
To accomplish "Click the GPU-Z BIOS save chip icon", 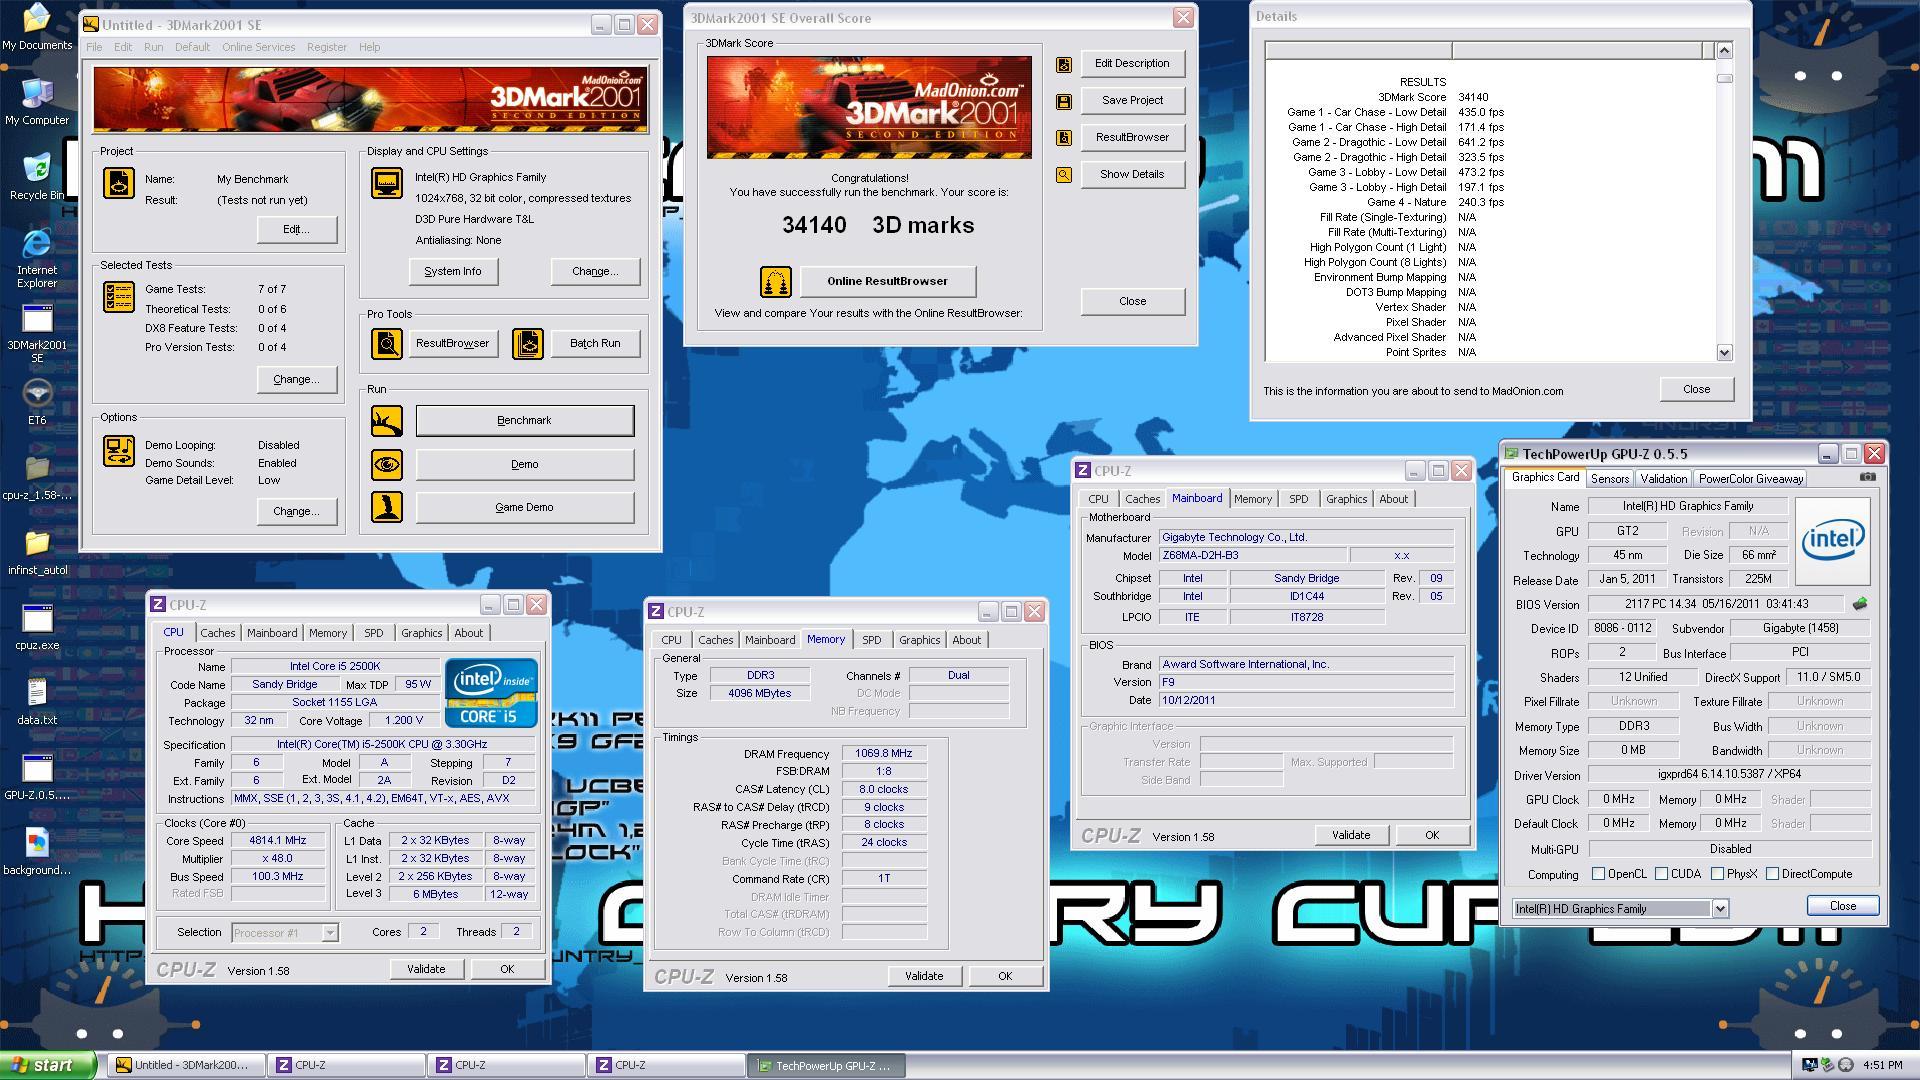I will [x=1859, y=604].
